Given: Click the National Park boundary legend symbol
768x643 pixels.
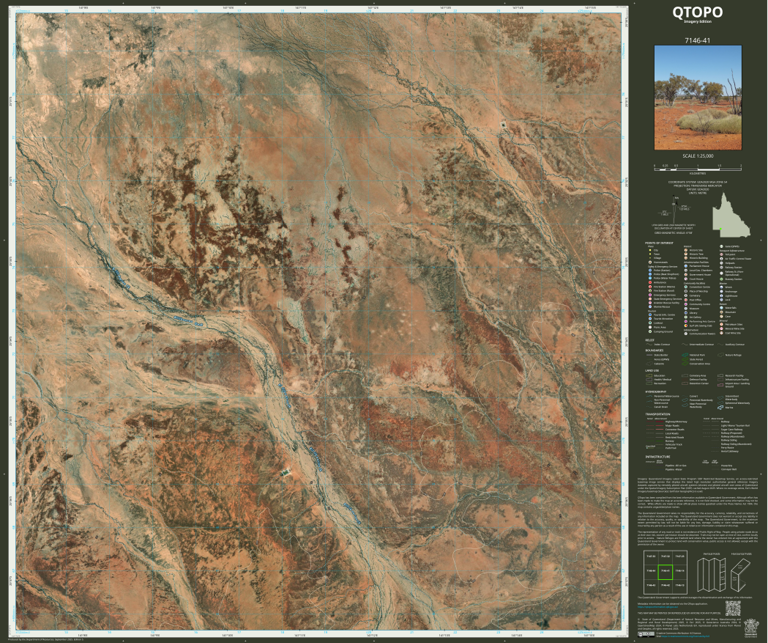Looking at the screenshot, I should (685, 355).
